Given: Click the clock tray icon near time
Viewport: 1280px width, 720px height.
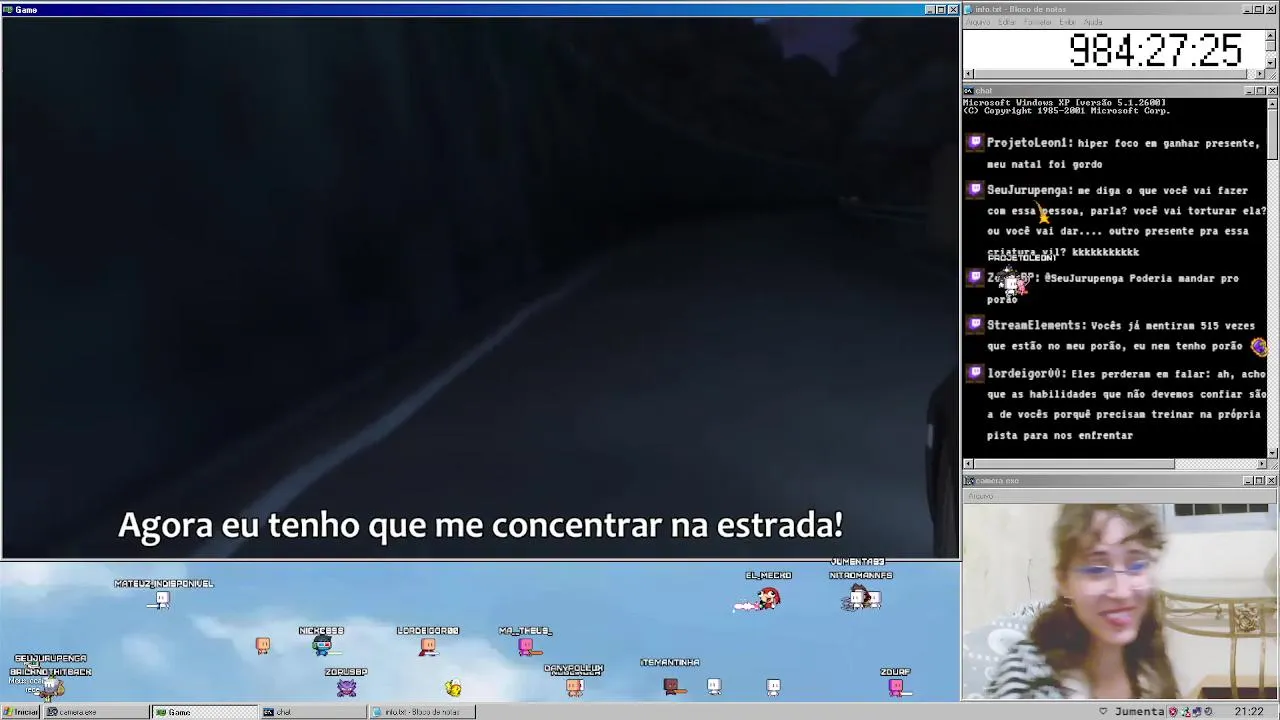Looking at the screenshot, I should click(x=1208, y=712).
